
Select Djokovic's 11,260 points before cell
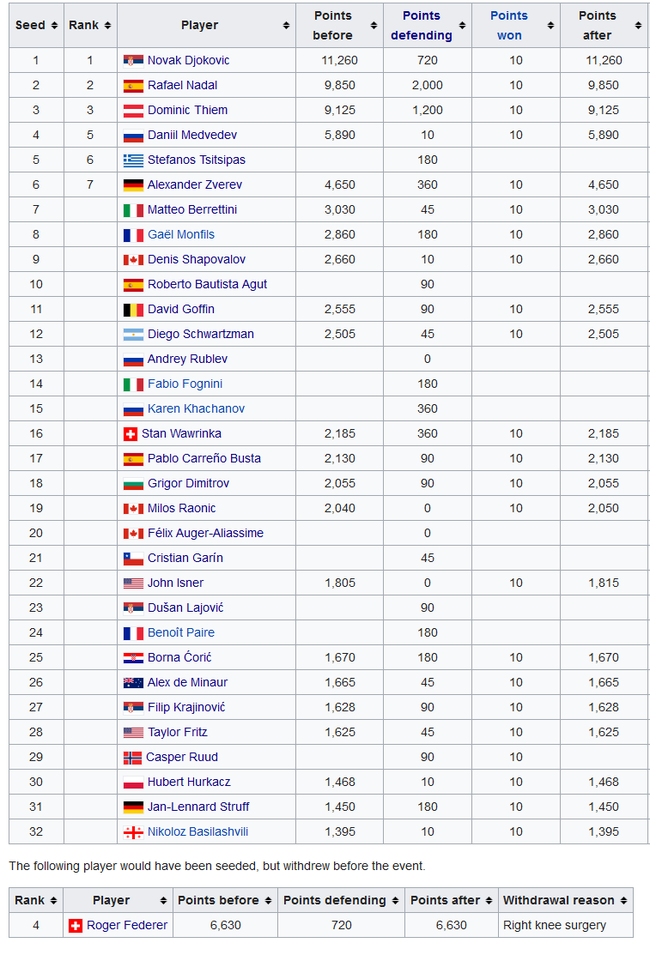pyautogui.click(x=339, y=60)
